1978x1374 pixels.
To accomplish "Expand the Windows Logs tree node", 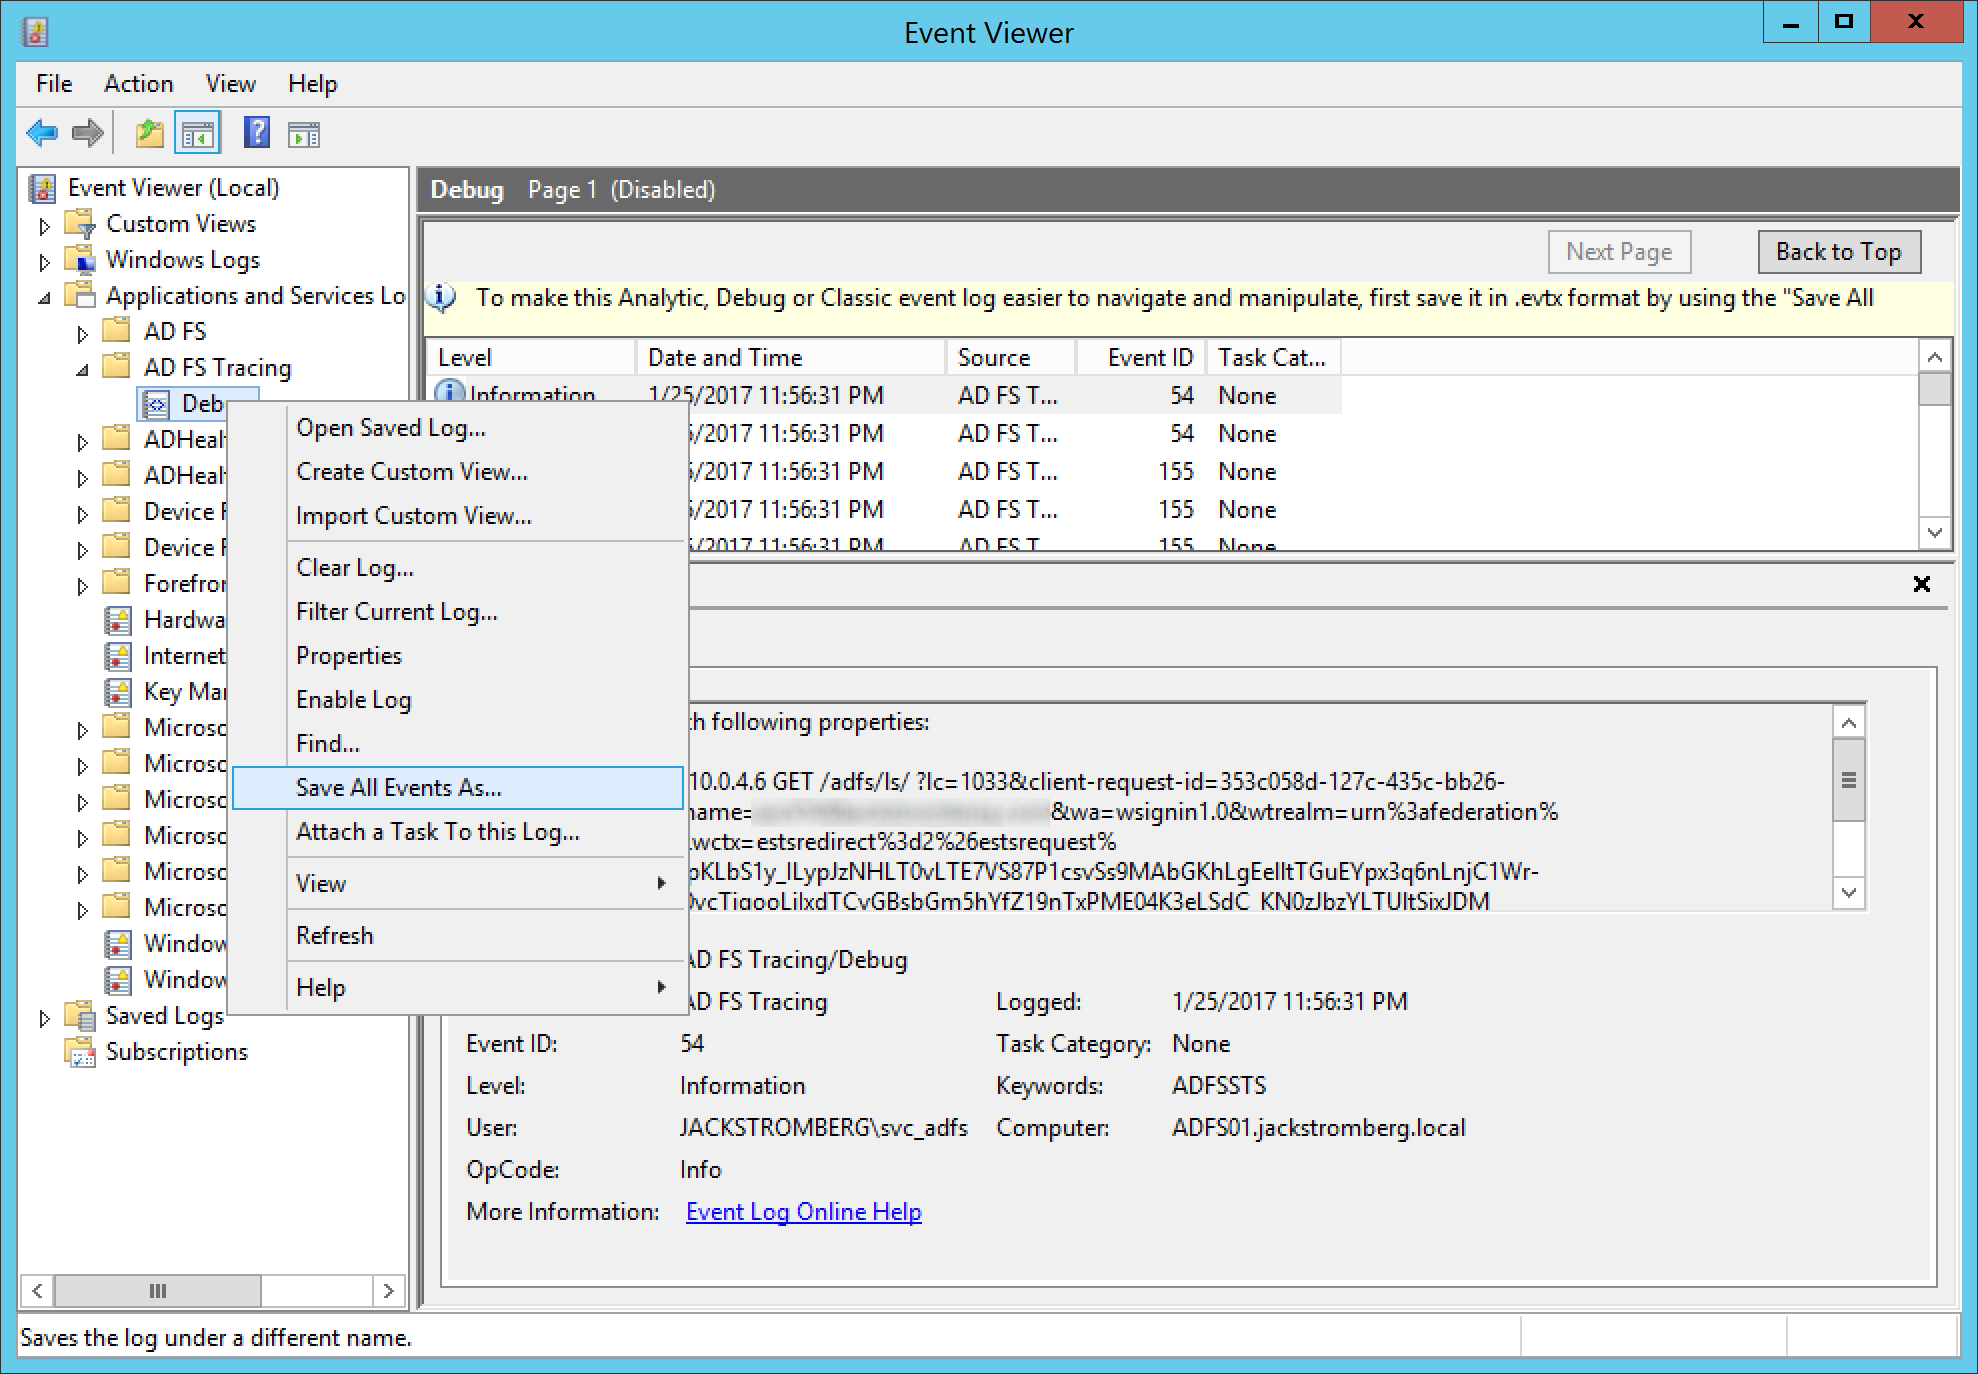I will pyautogui.click(x=44, y=262).
